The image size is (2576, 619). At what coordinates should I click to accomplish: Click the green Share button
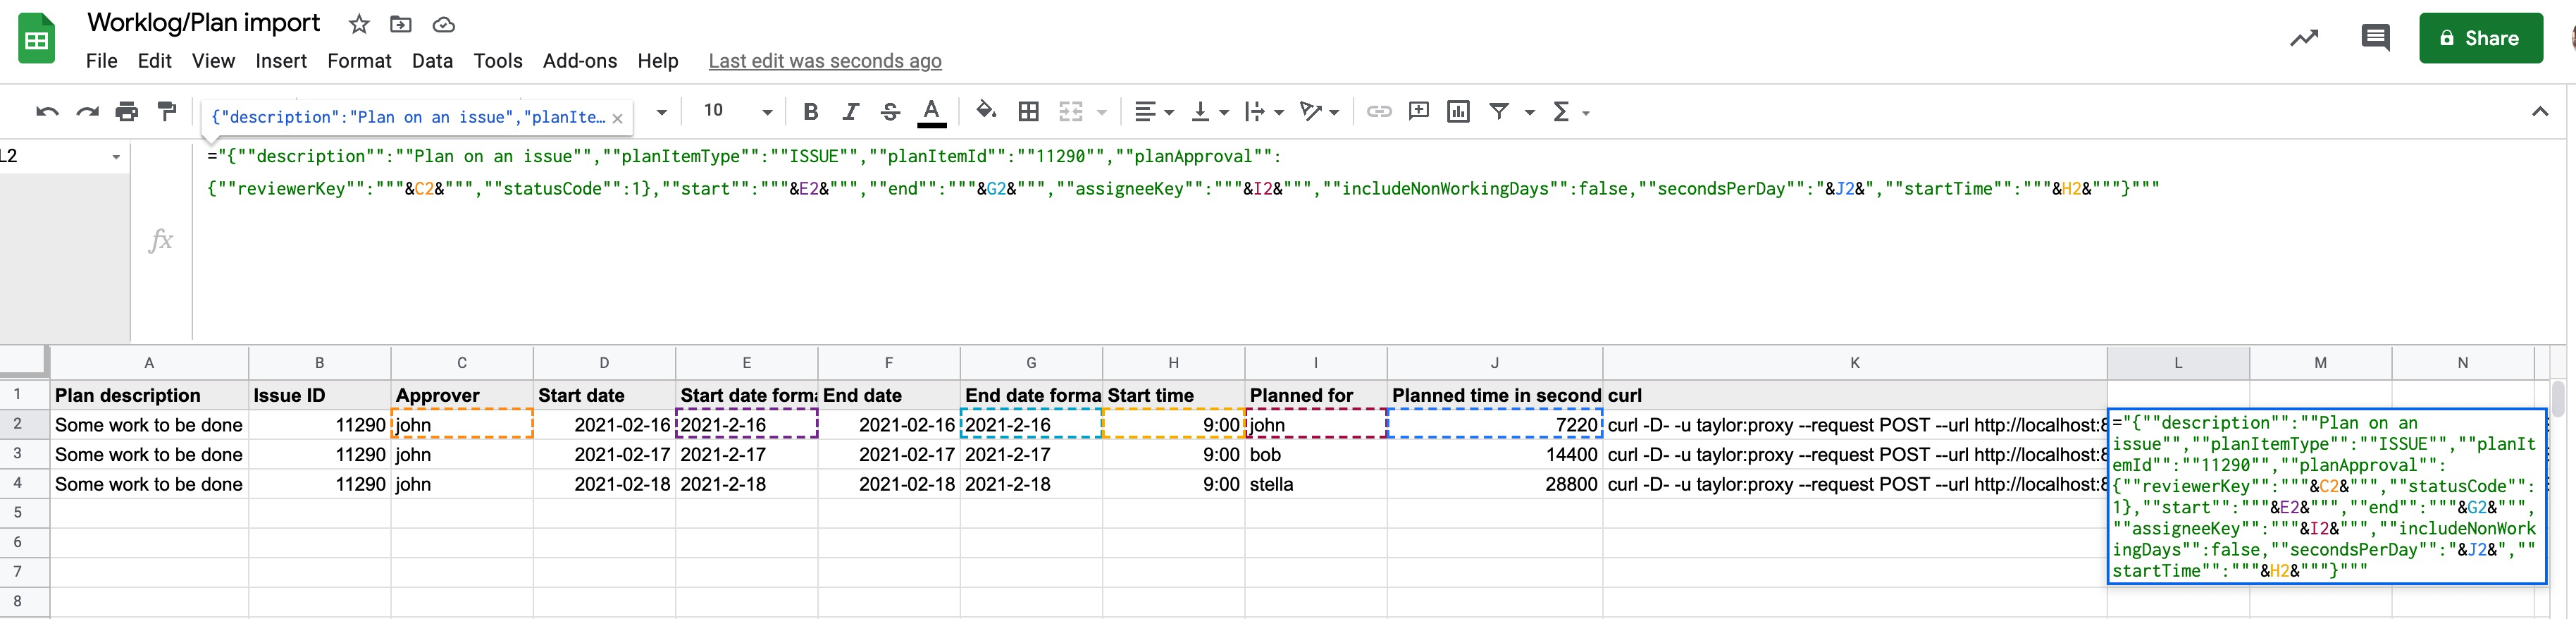[x=2480, y=38]
